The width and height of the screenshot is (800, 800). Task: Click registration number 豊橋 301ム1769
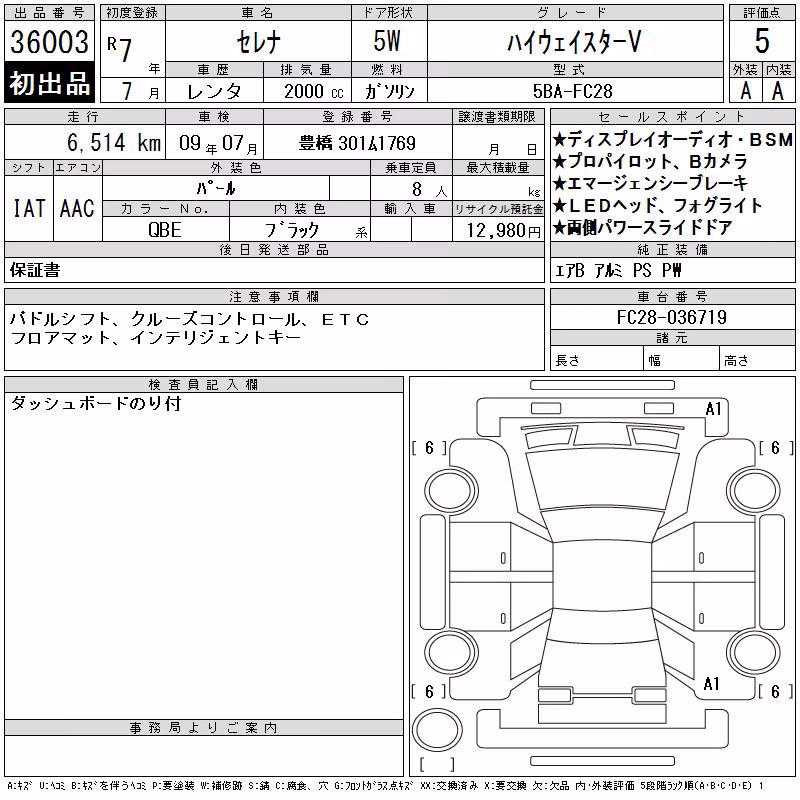click(357, 143)
